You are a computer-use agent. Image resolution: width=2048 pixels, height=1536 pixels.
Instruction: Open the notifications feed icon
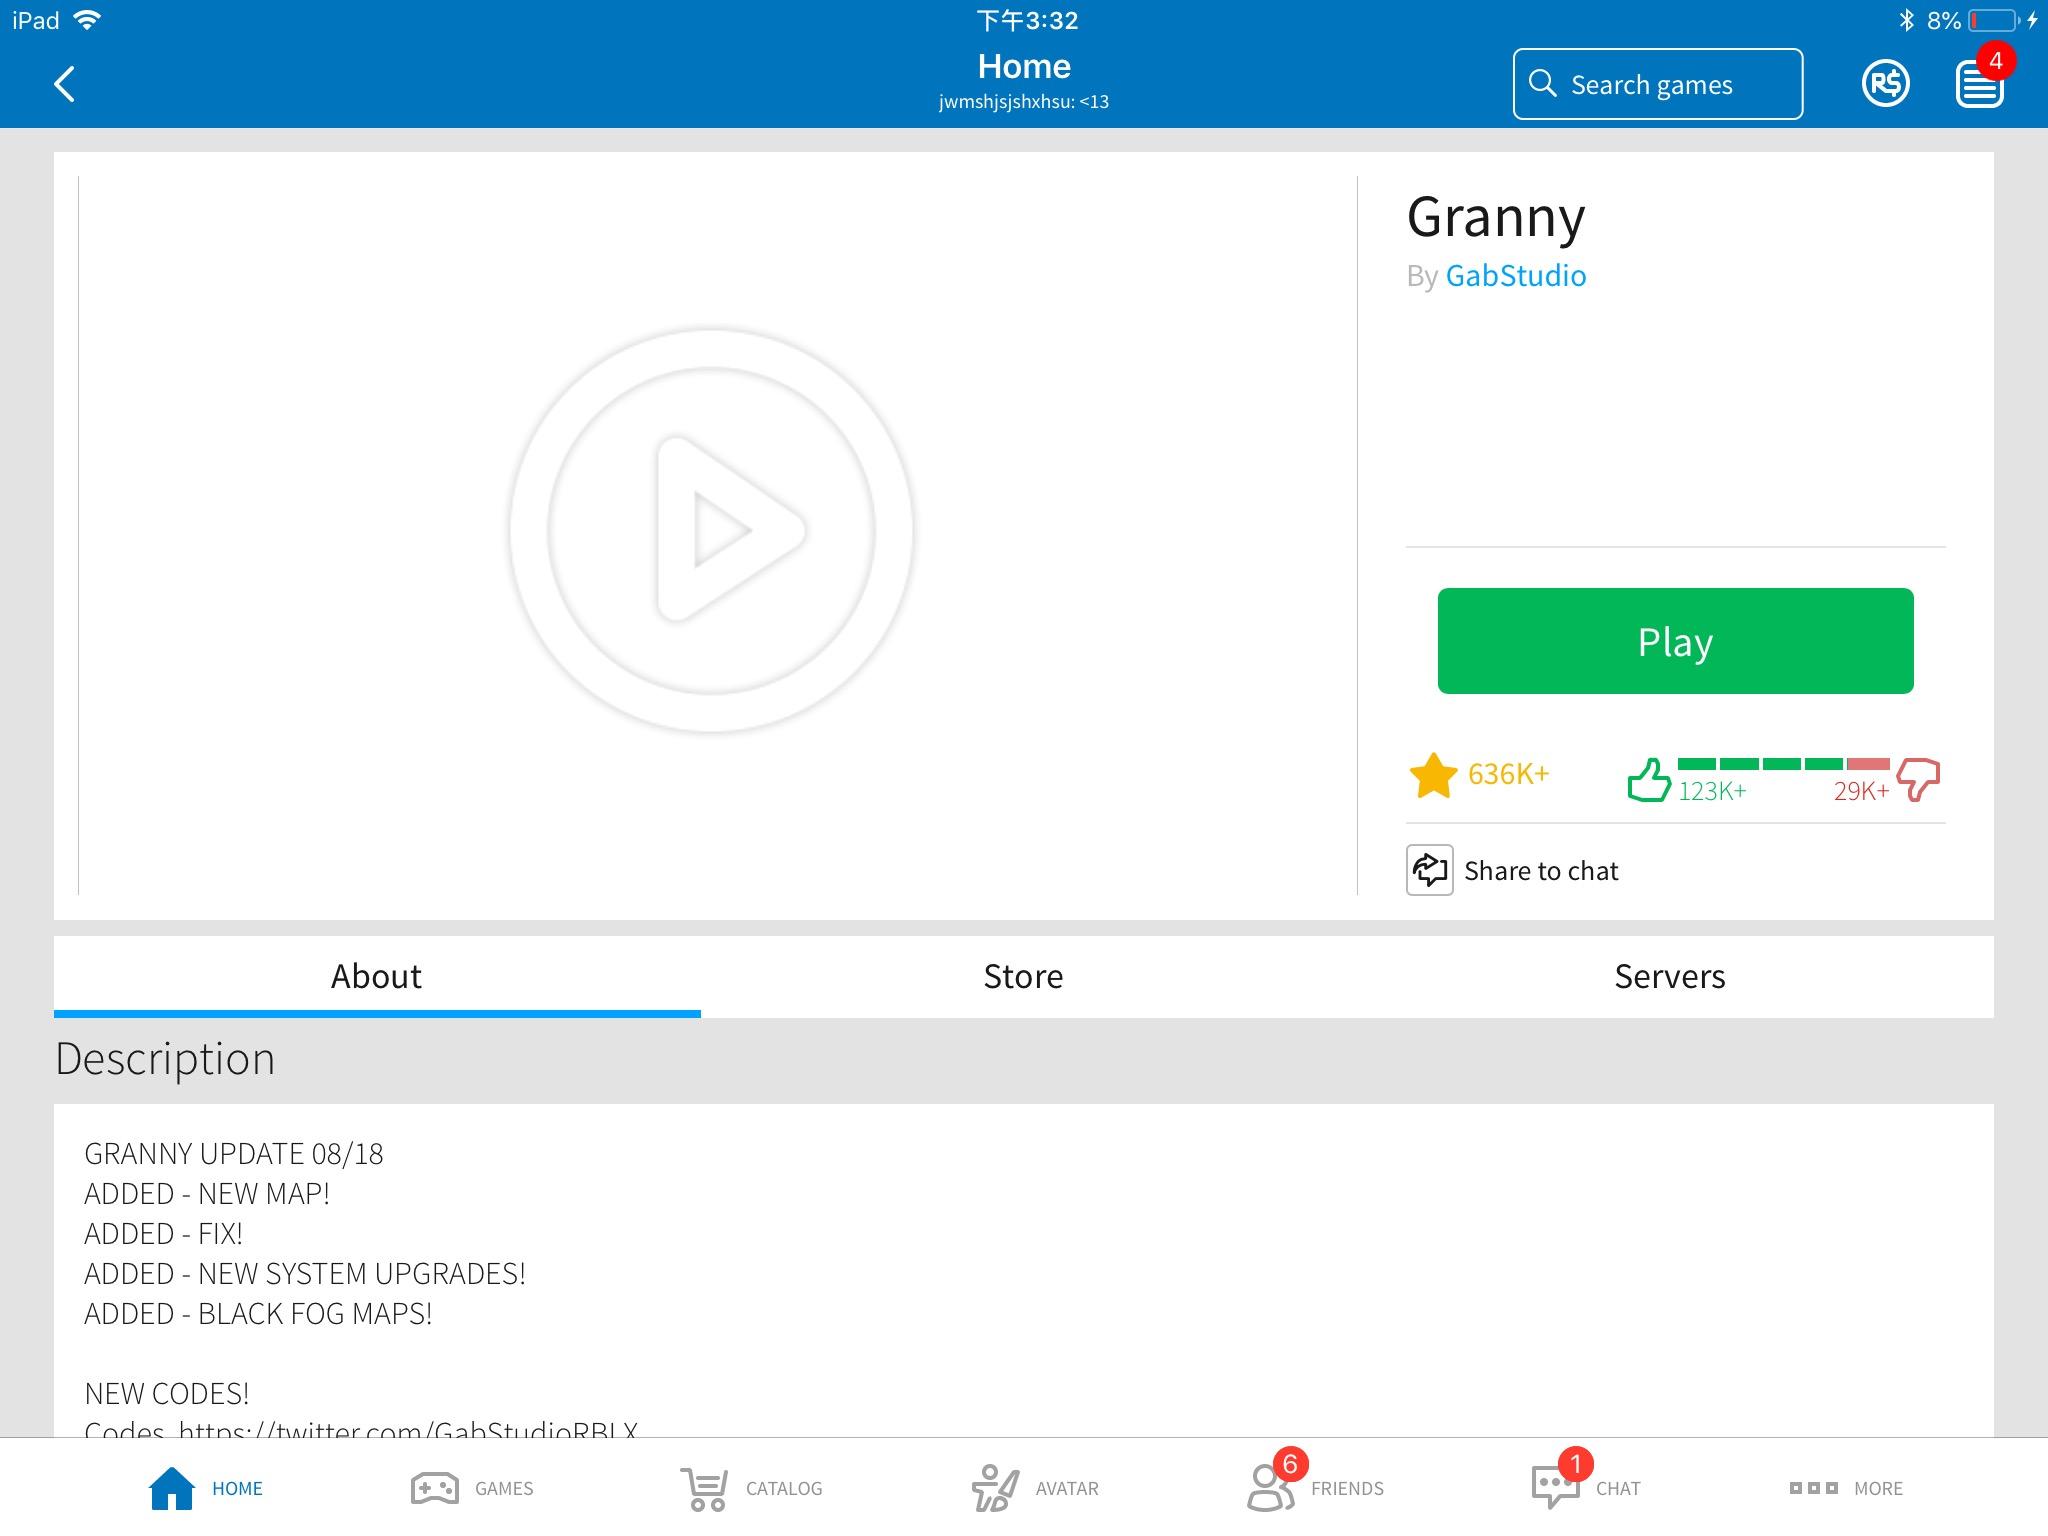click(x=1979, y=84)
